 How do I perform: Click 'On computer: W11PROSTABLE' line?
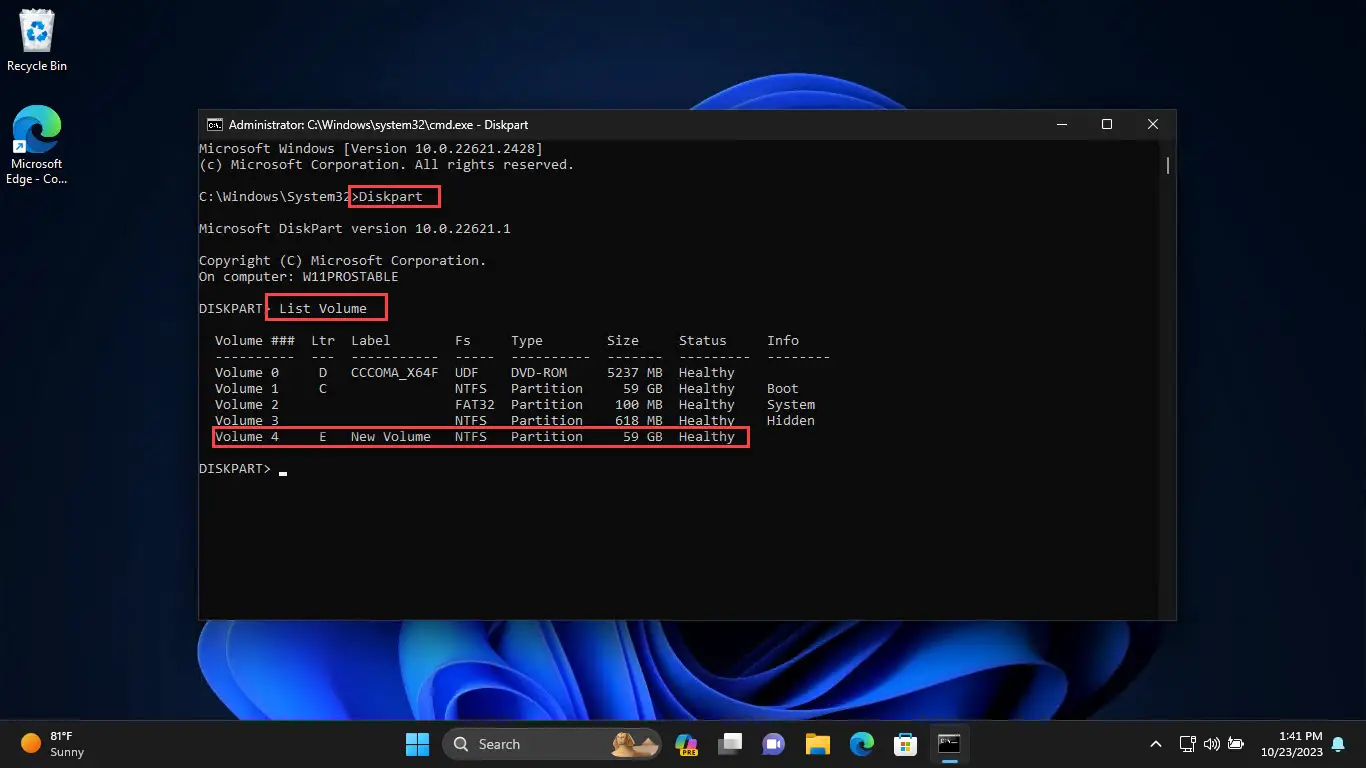(299, 277)
